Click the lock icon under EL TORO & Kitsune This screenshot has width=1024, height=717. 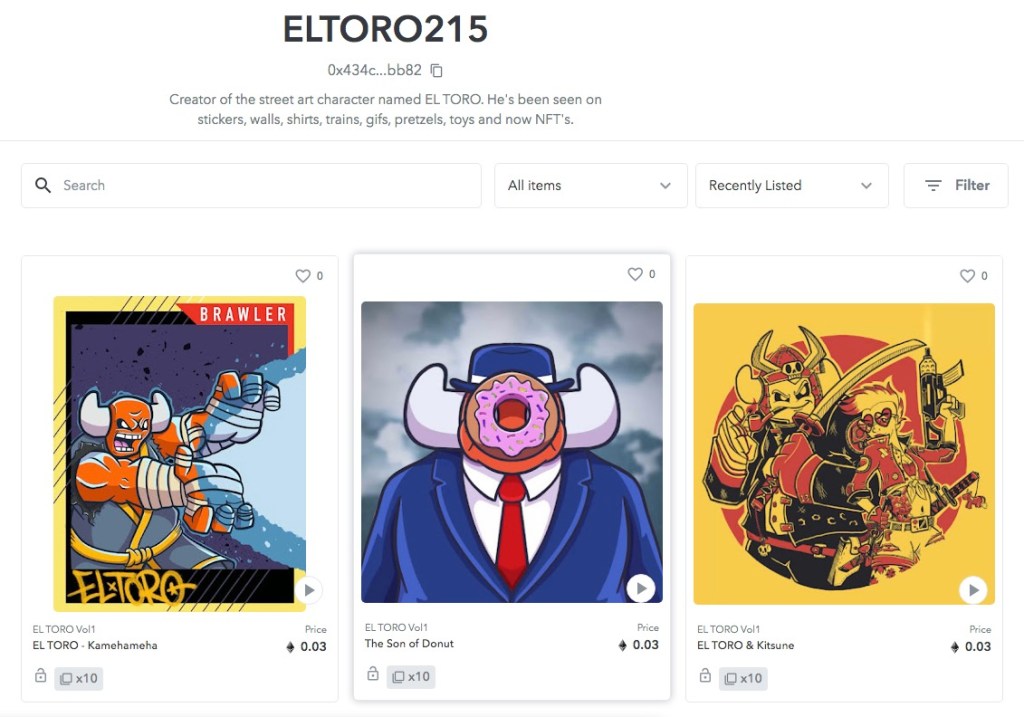(x=705, y=676)
